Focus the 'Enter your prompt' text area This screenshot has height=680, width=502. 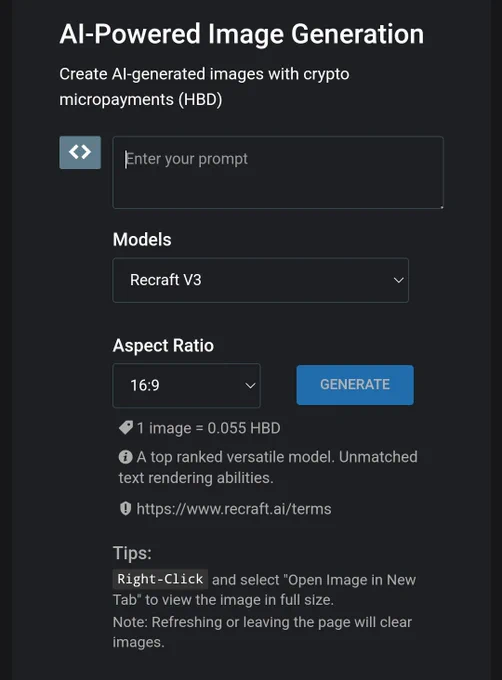[x=278, y=173]
